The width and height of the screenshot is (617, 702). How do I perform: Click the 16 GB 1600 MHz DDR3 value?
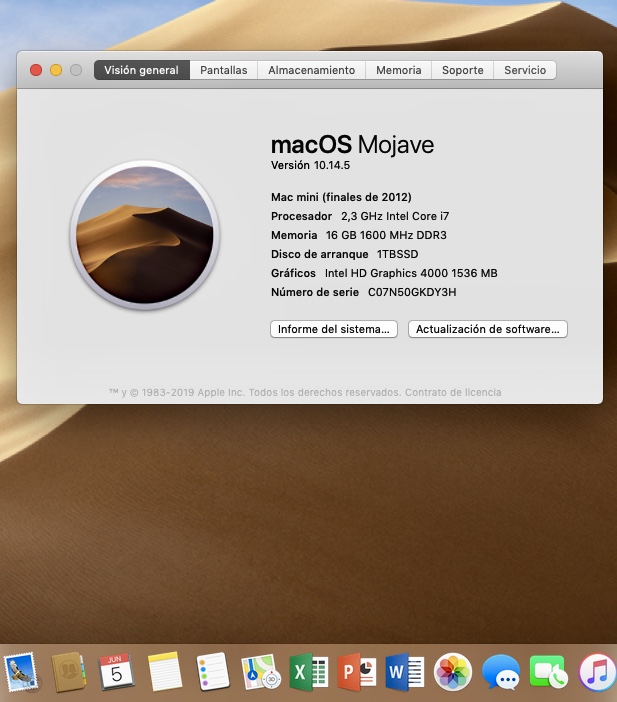tap(386, 235)
